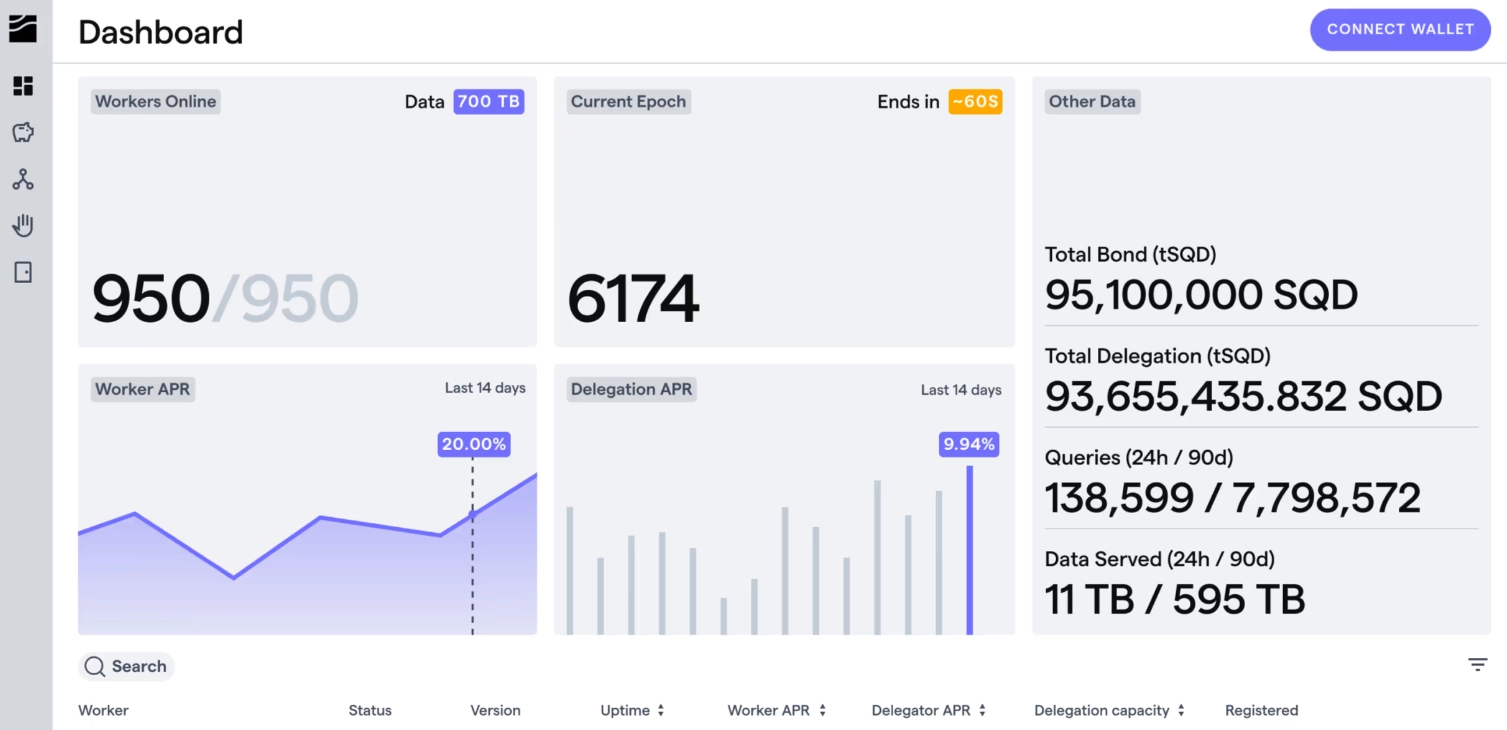
Task: Click the 700 TB data badge
Action: click(488, 102)
